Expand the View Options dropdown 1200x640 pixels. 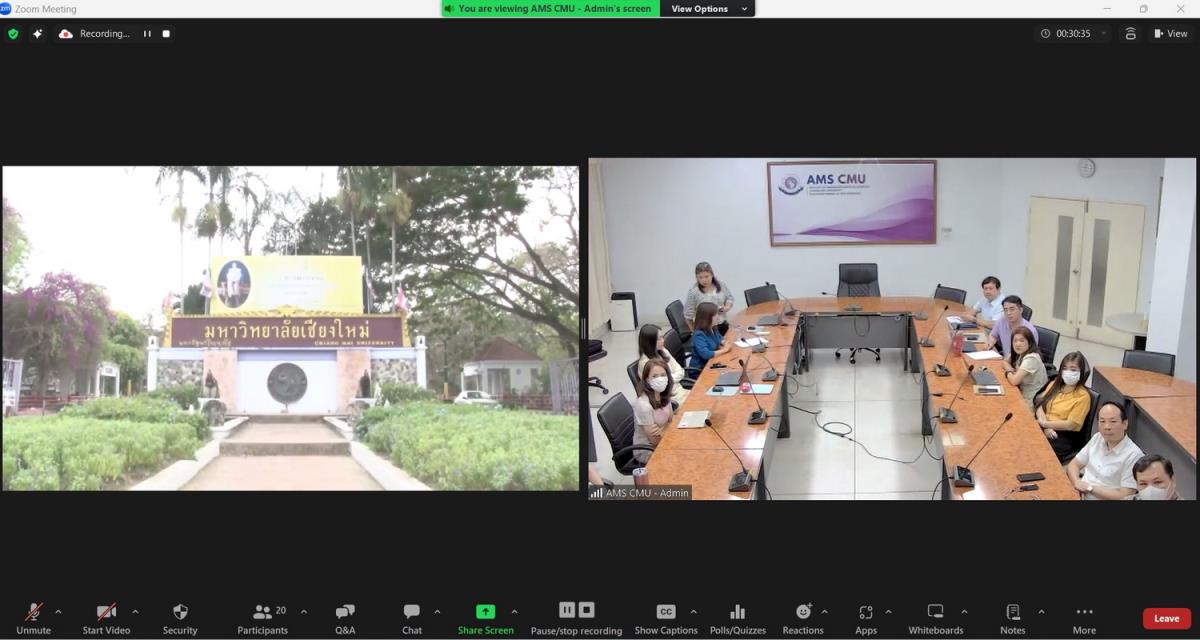[707, 9]
